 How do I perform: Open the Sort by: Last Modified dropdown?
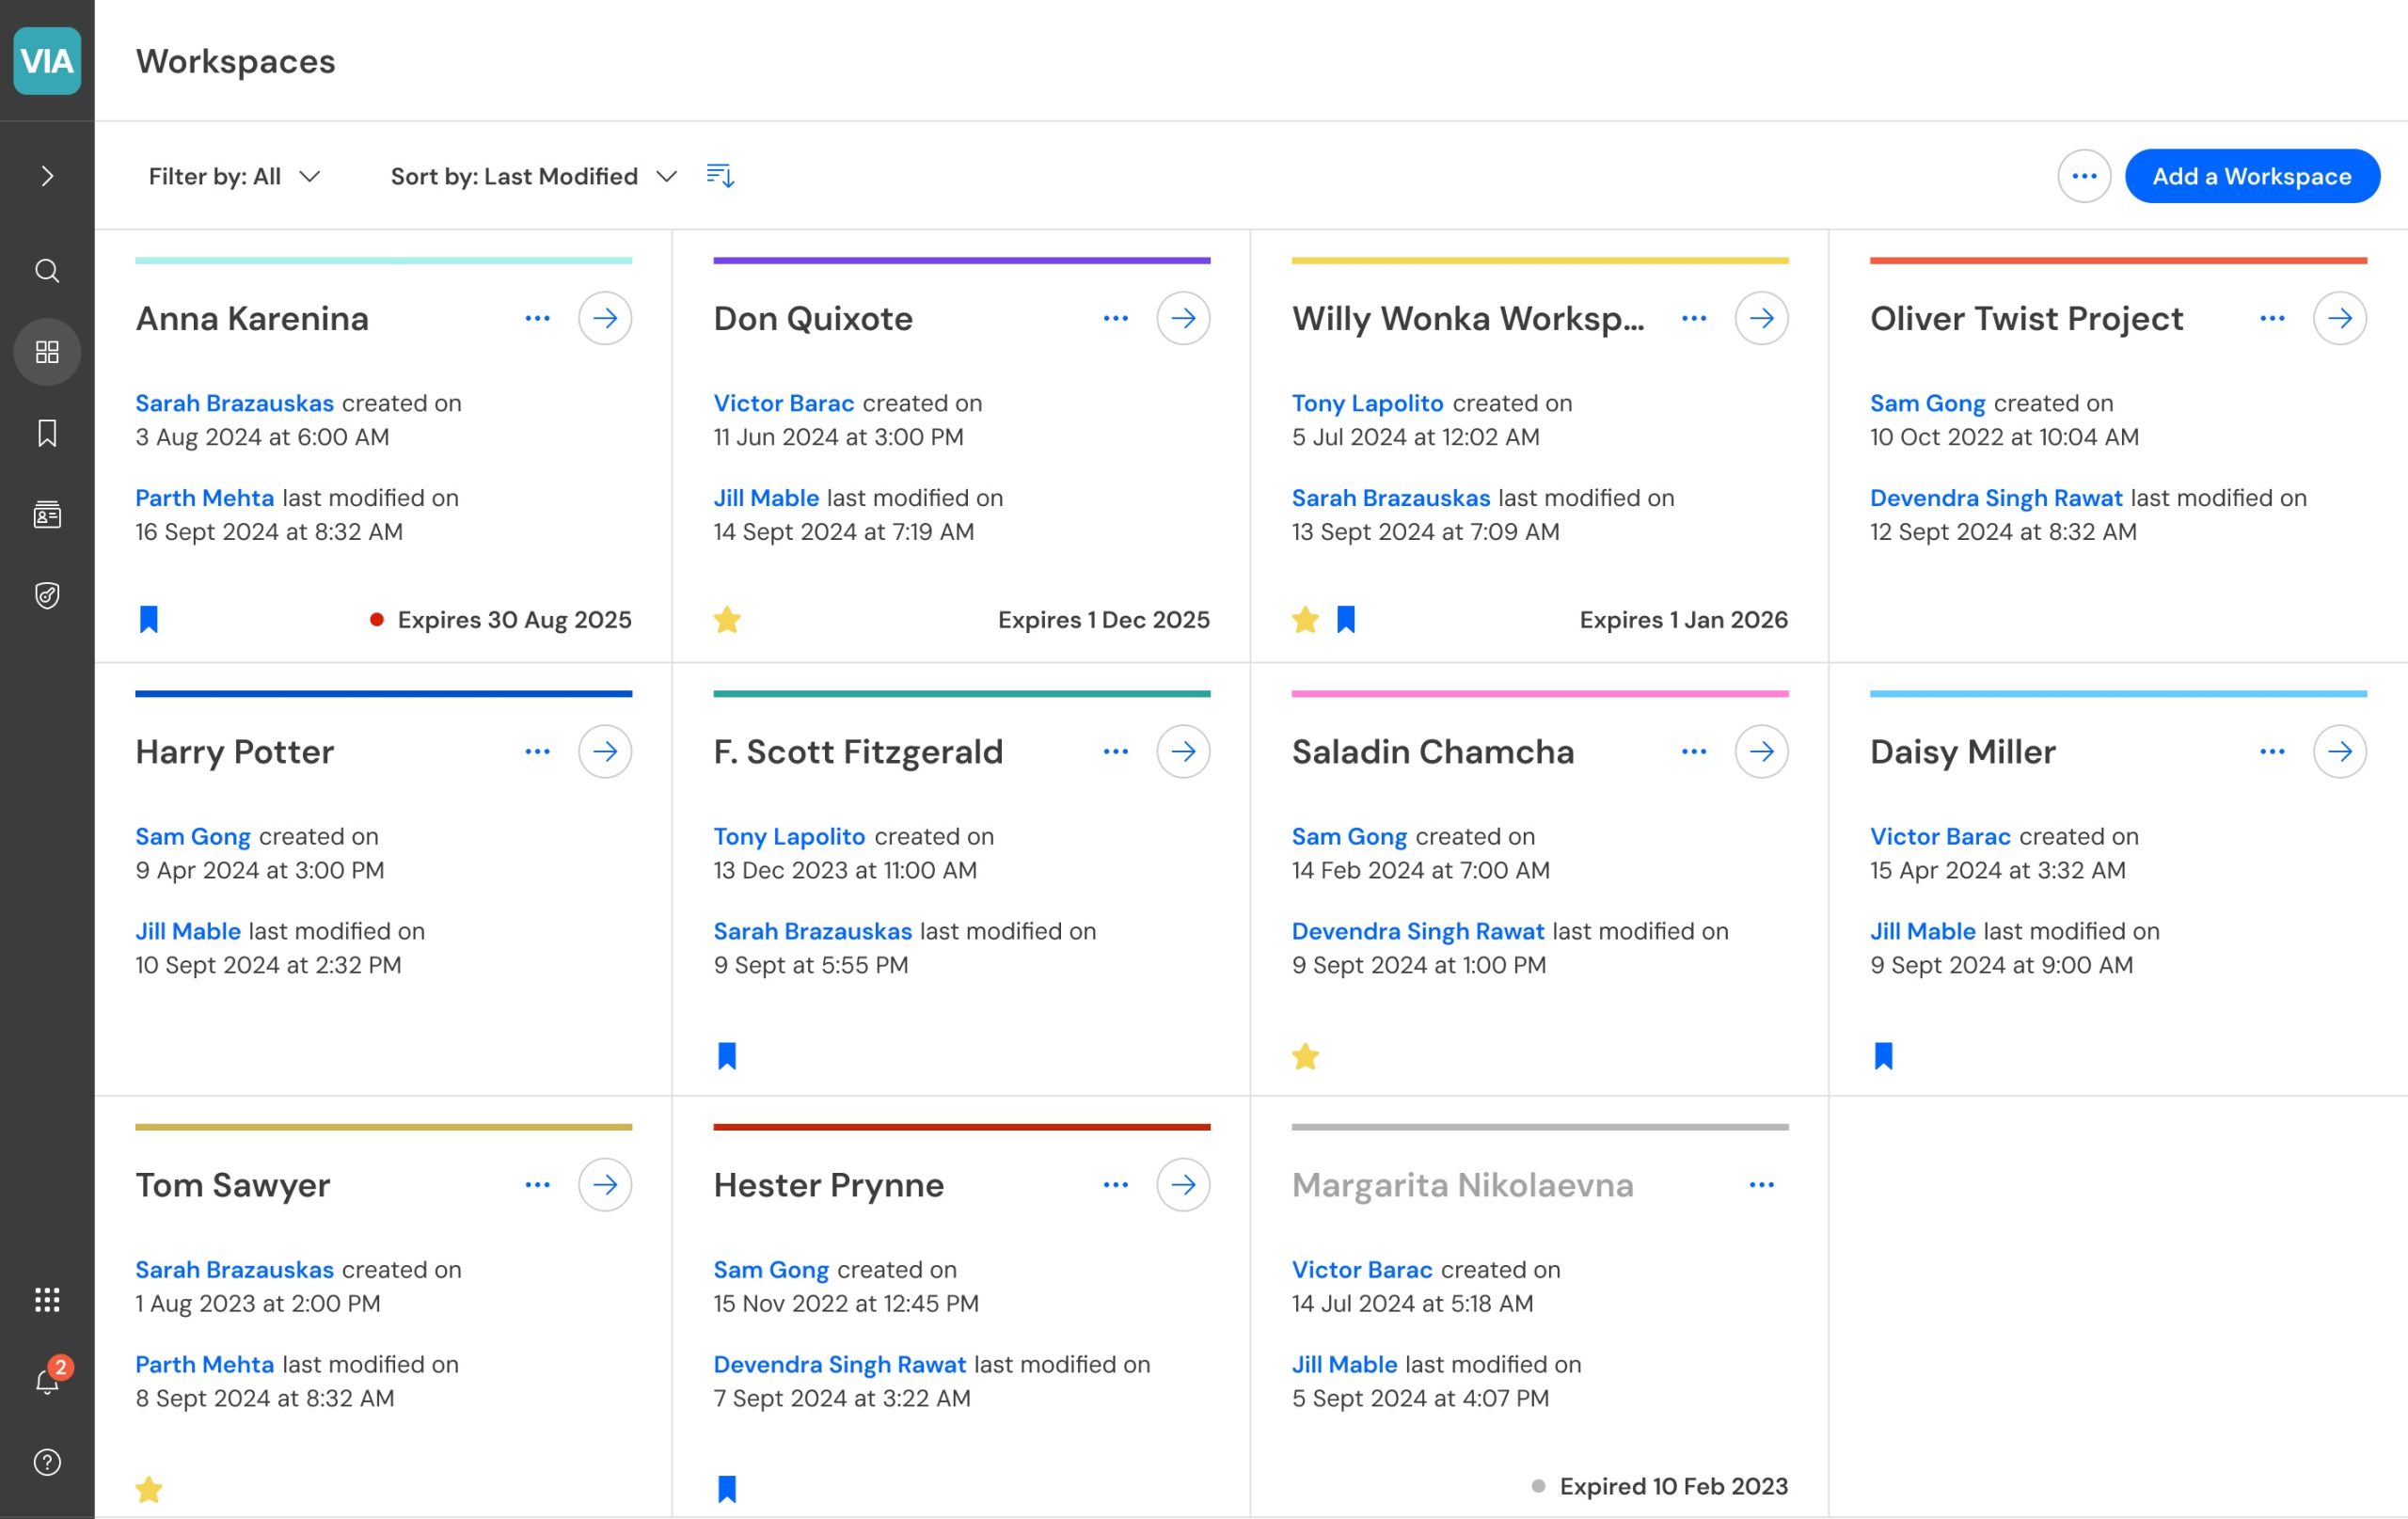click(x=533, y=176)
